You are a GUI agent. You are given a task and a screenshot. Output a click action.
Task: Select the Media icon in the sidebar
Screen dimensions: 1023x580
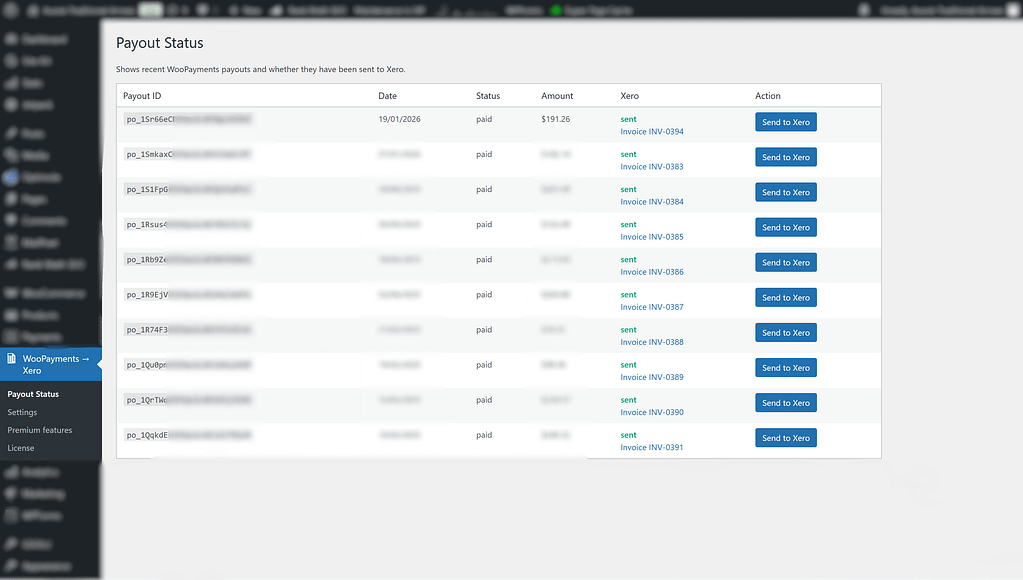11,155
